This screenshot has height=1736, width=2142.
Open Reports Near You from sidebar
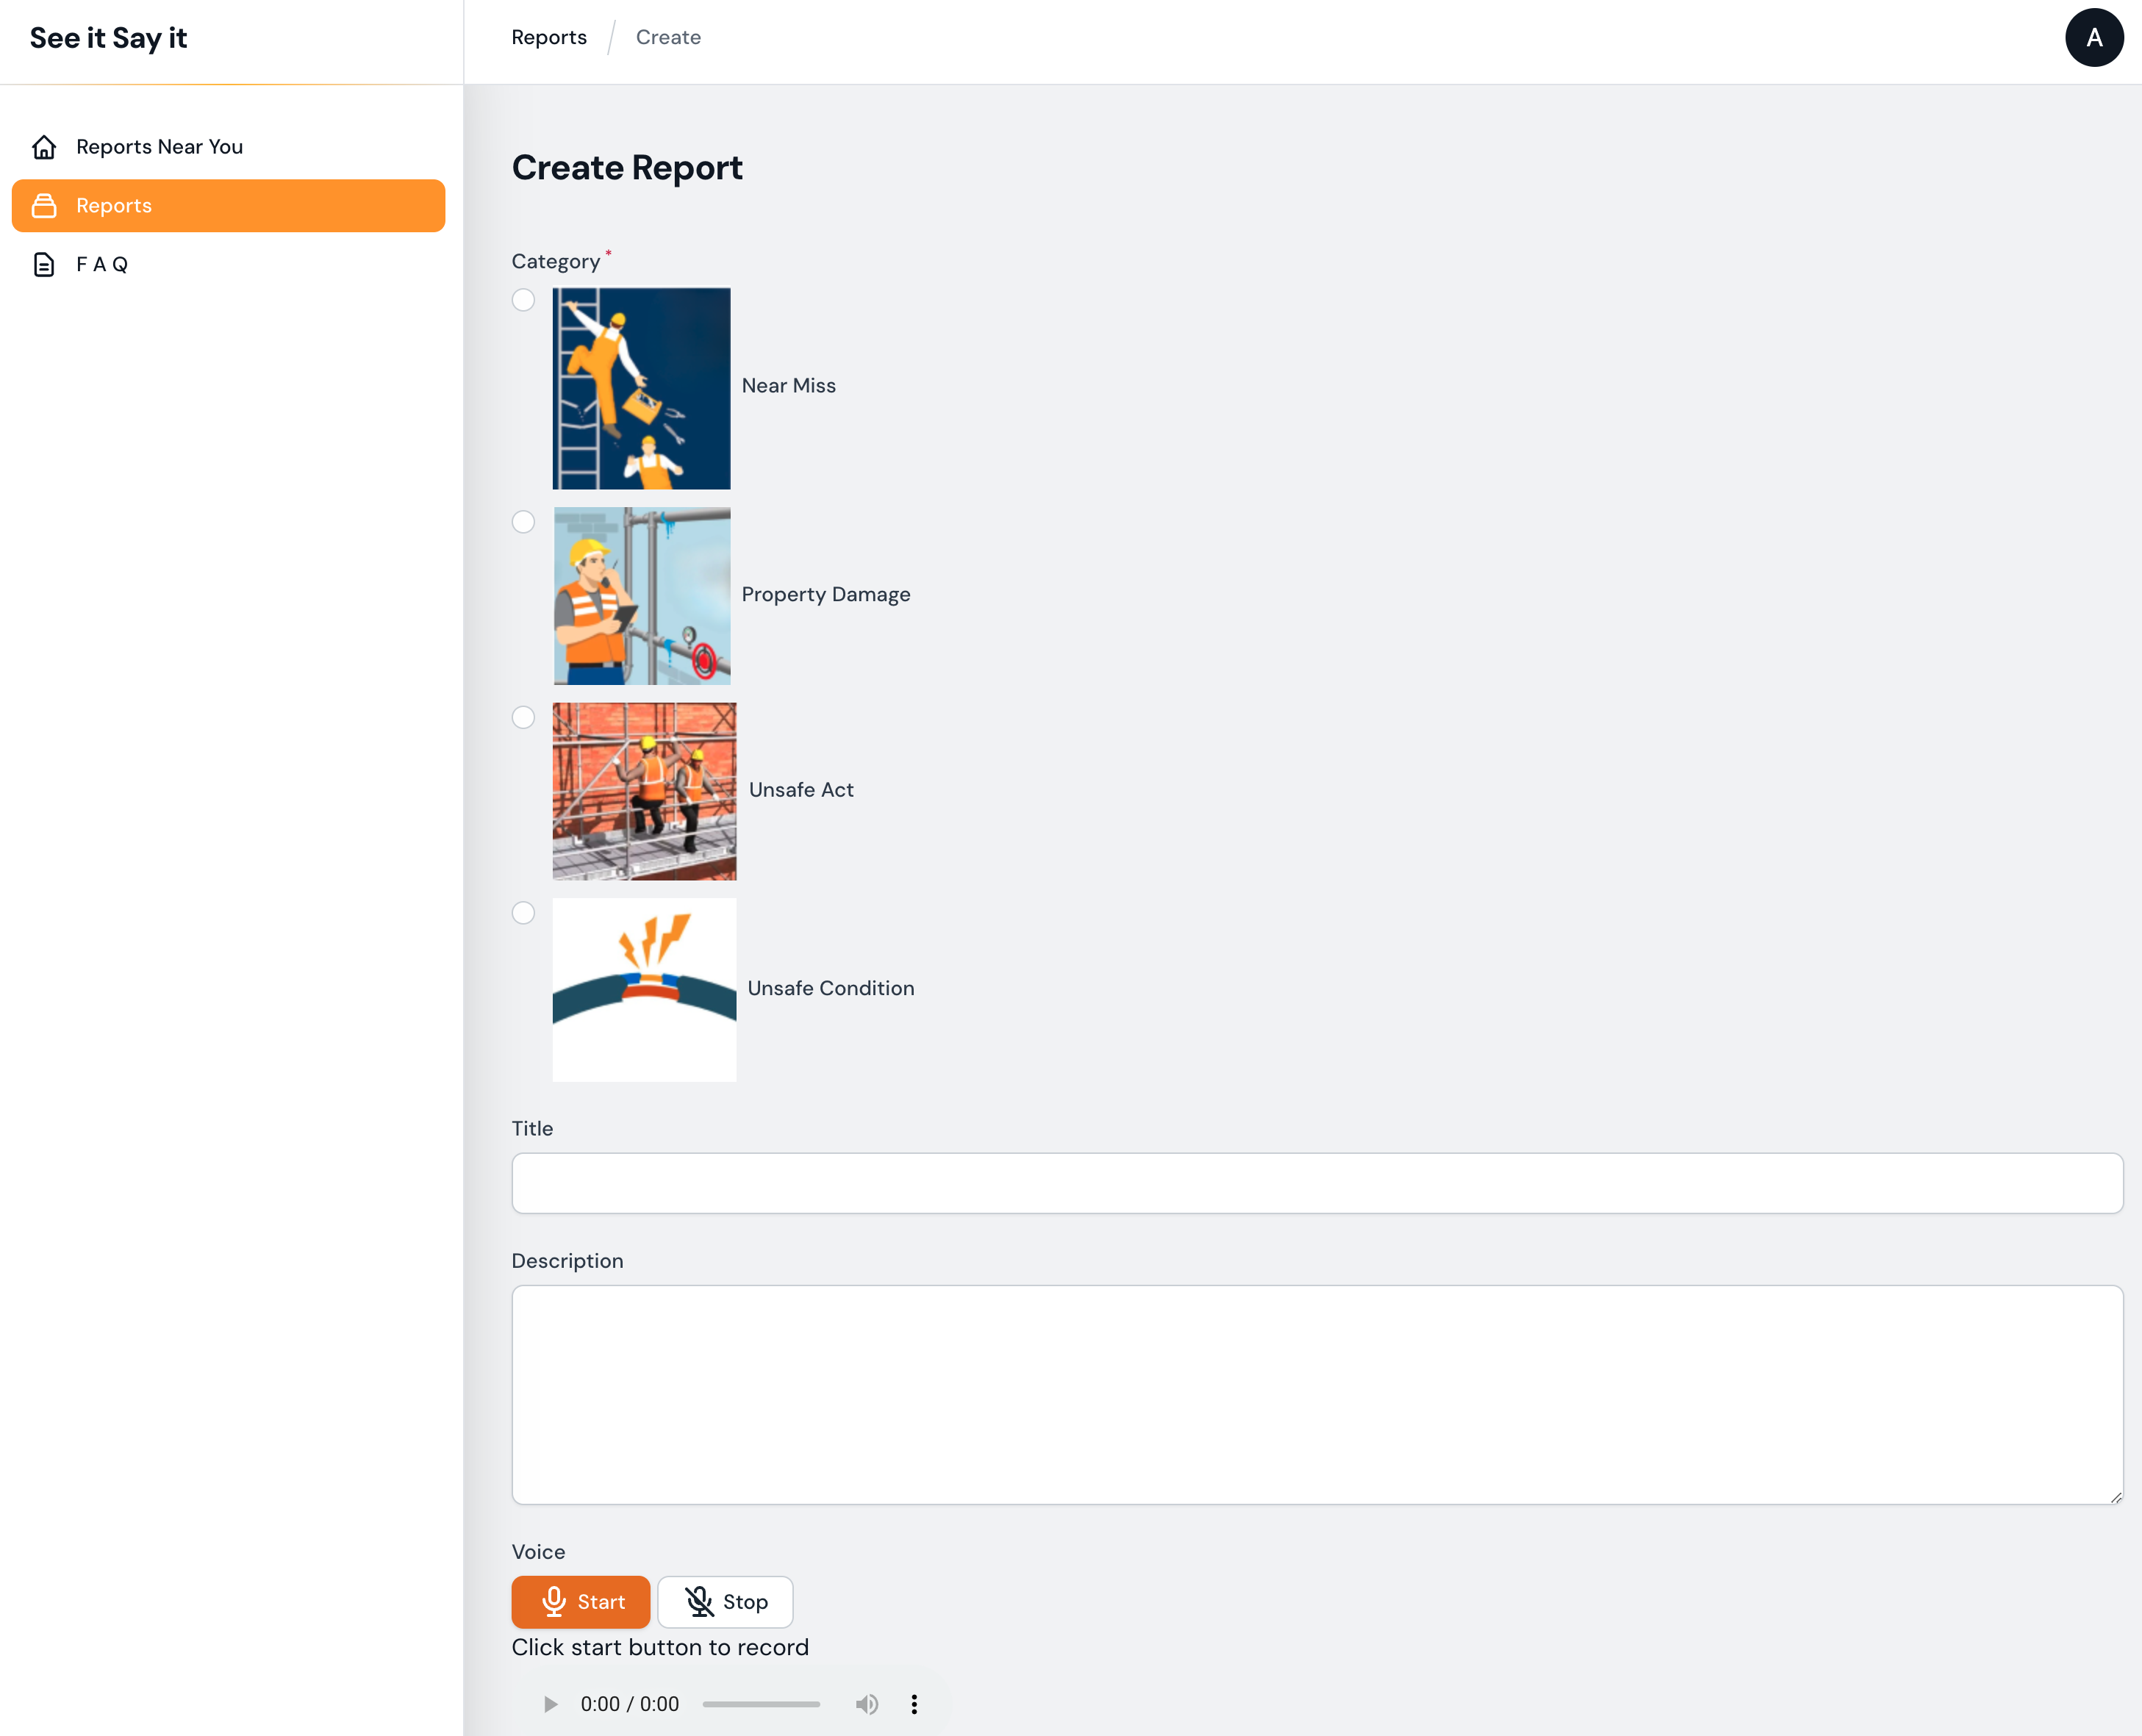(x=159, y=147)
